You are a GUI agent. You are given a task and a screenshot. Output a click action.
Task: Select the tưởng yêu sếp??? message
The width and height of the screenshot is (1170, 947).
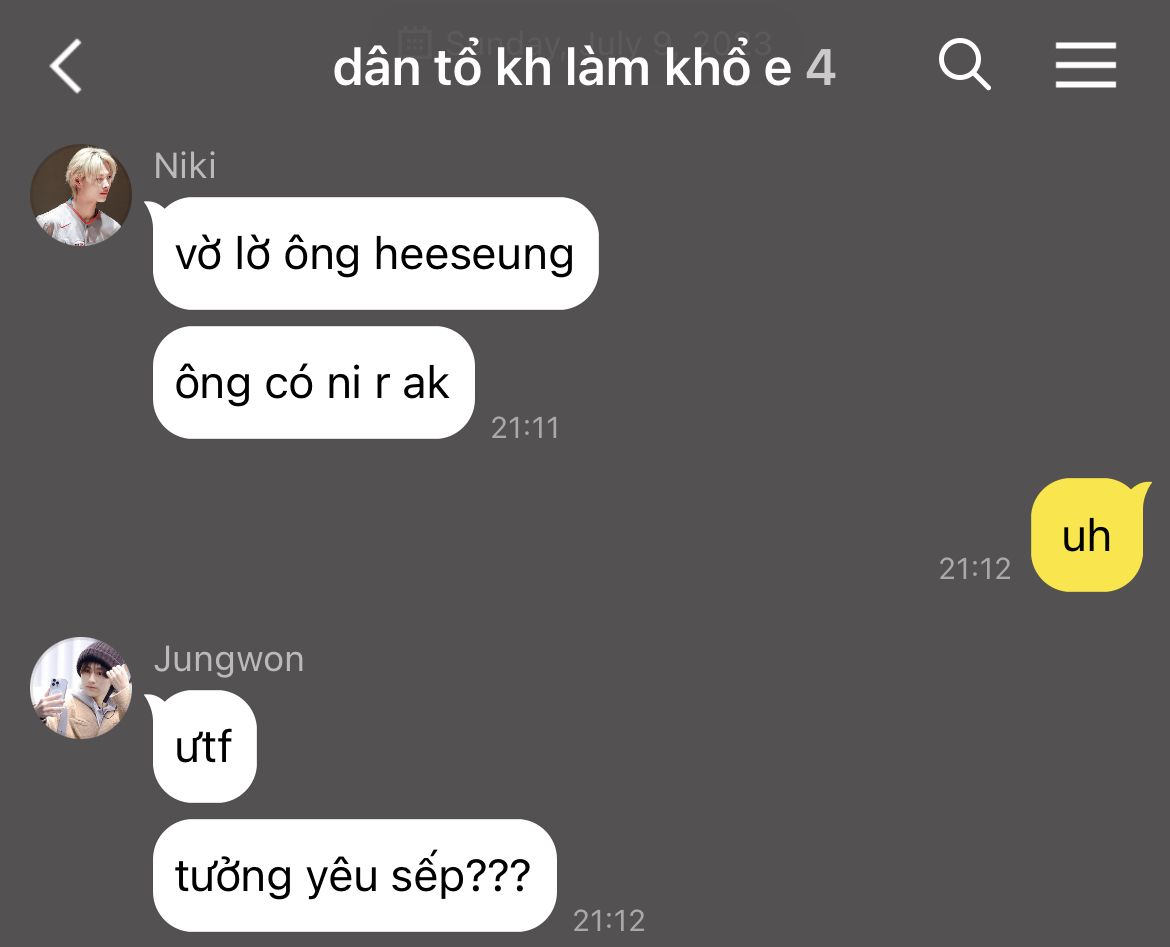click(354, 876)
